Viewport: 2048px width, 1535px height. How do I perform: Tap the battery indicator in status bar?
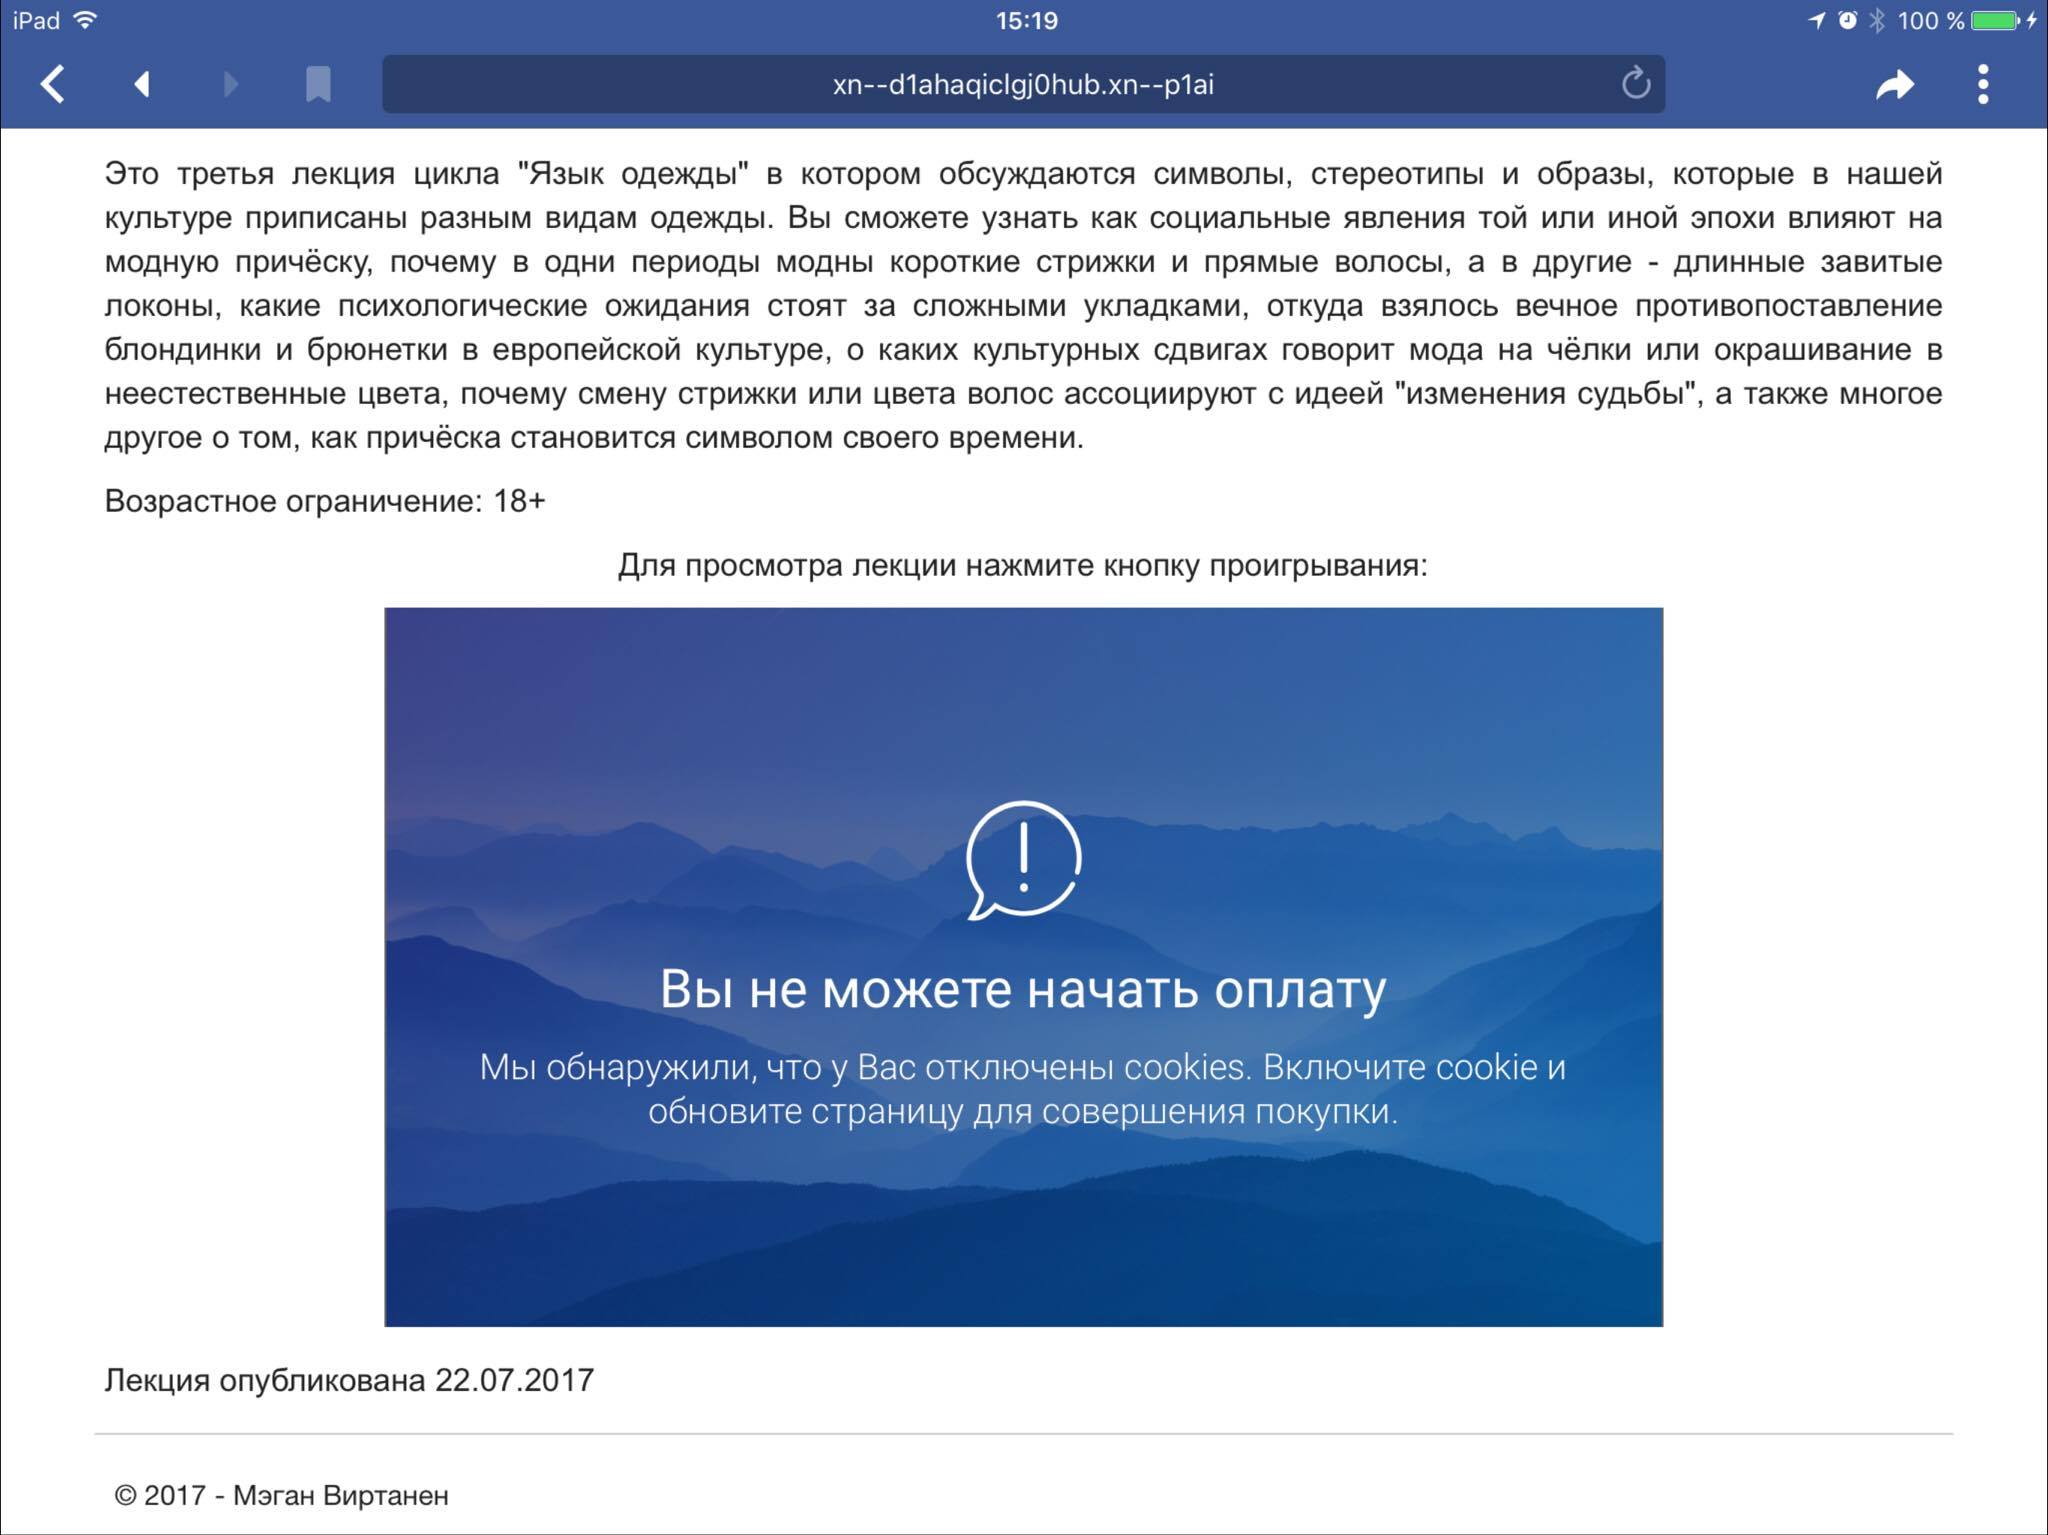(x=1997, y=21)
